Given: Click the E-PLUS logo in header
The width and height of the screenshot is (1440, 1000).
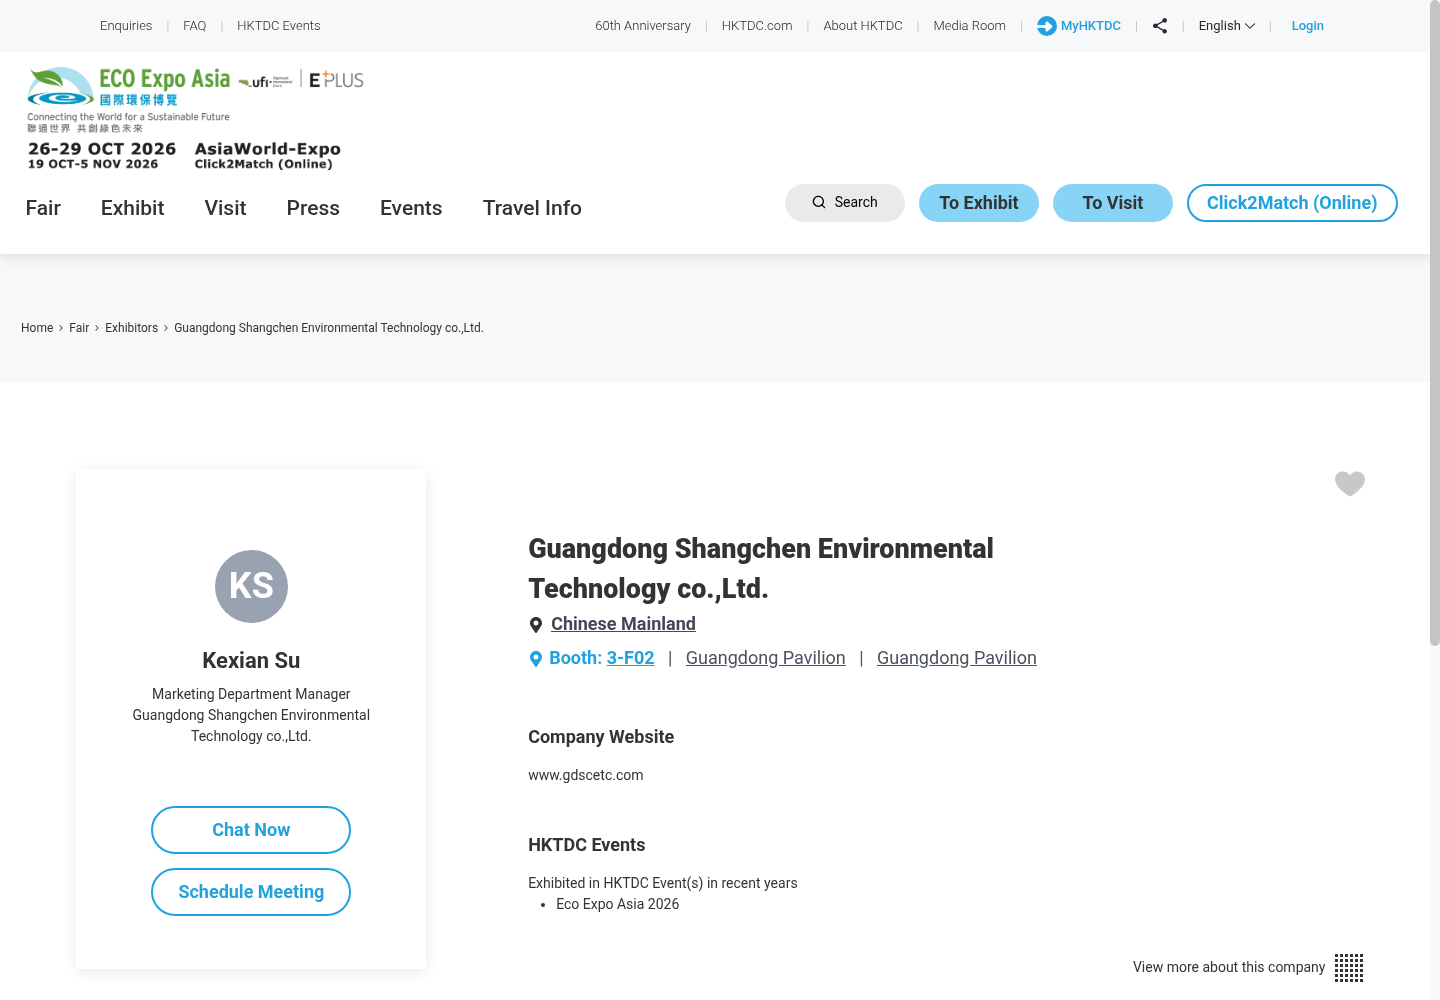Looking at the screenshot, I should [x=336, y=80].
